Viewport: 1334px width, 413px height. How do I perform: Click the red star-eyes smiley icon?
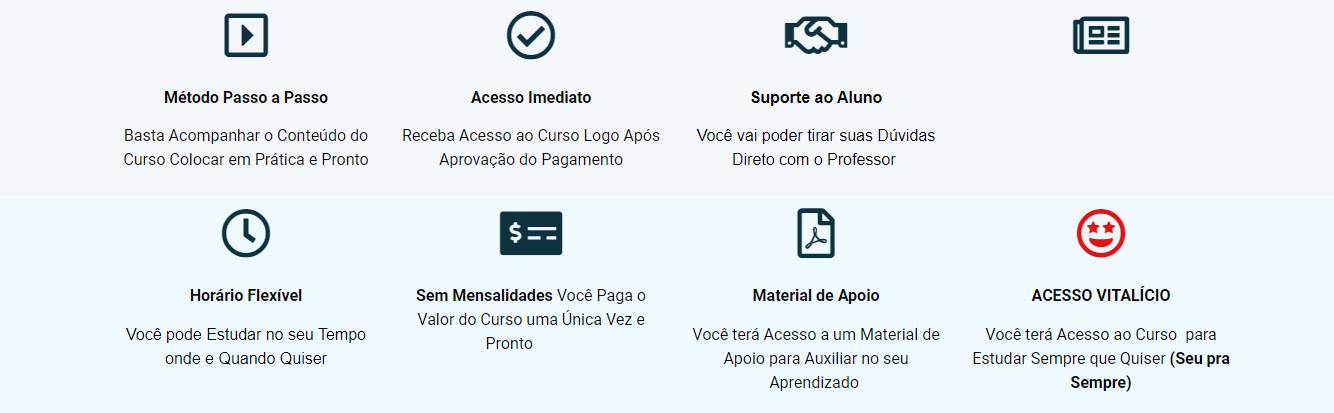click(x=1101, y=233)
